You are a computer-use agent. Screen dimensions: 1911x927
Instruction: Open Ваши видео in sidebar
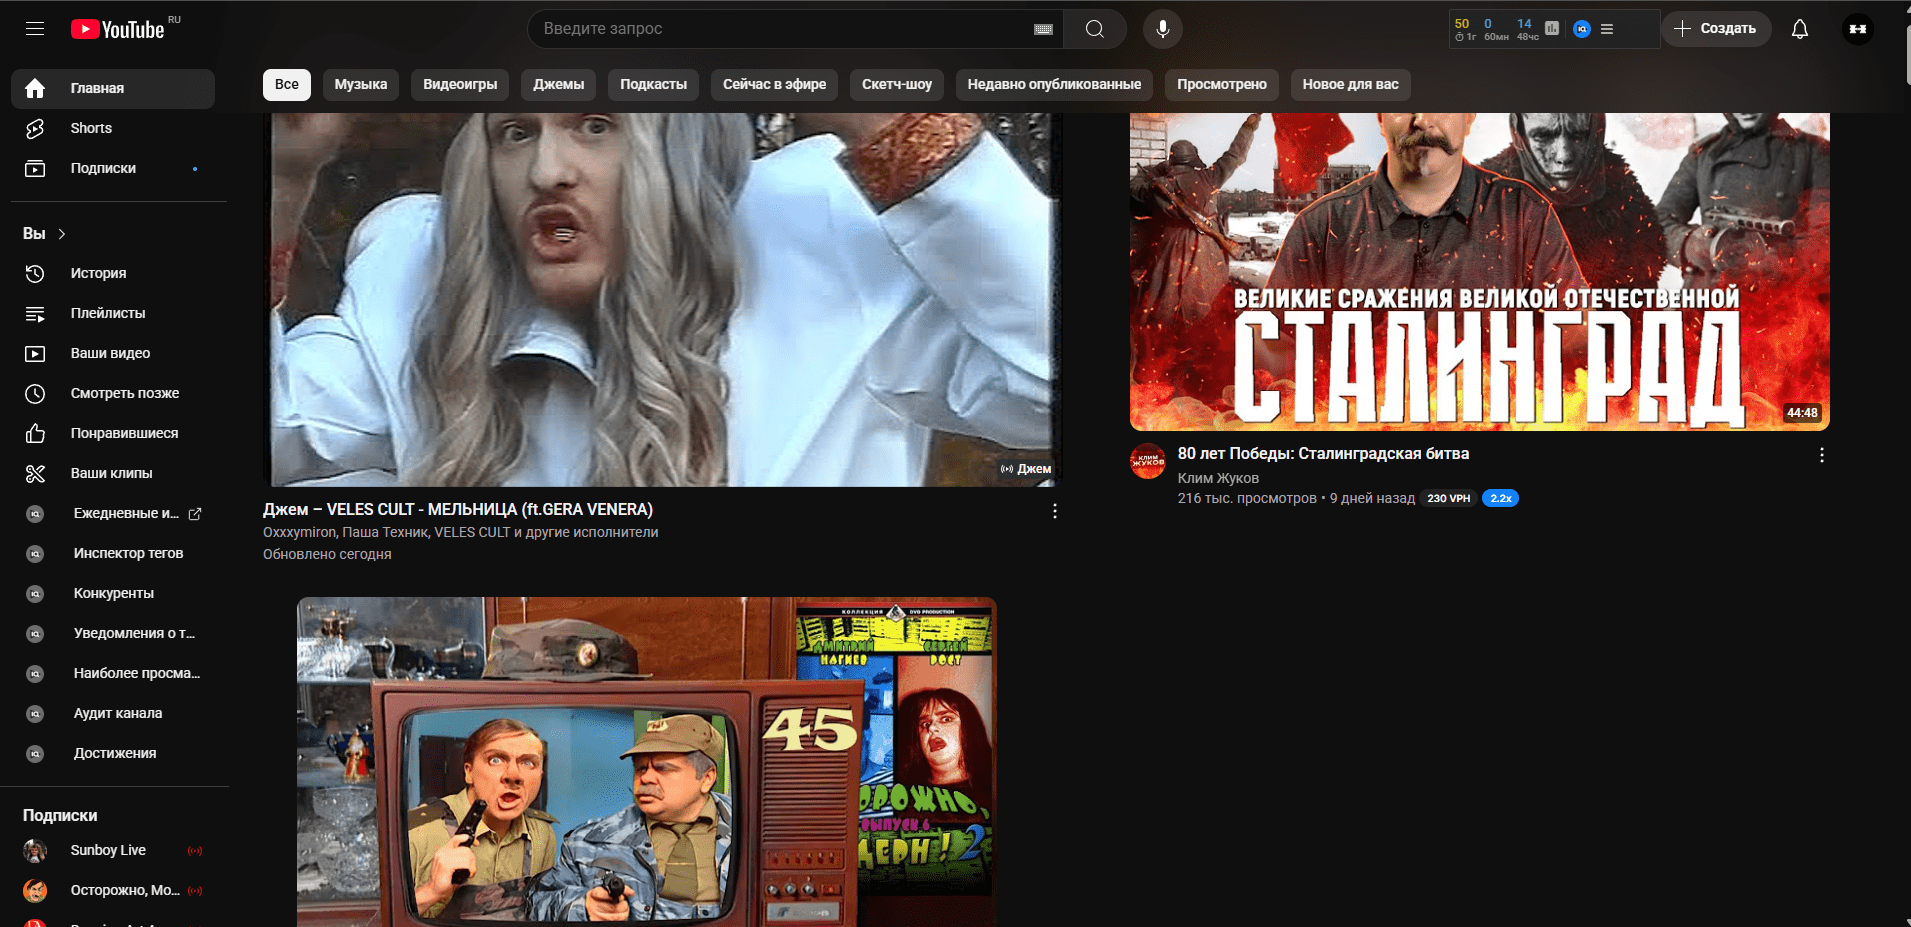(x=113, y=353)
